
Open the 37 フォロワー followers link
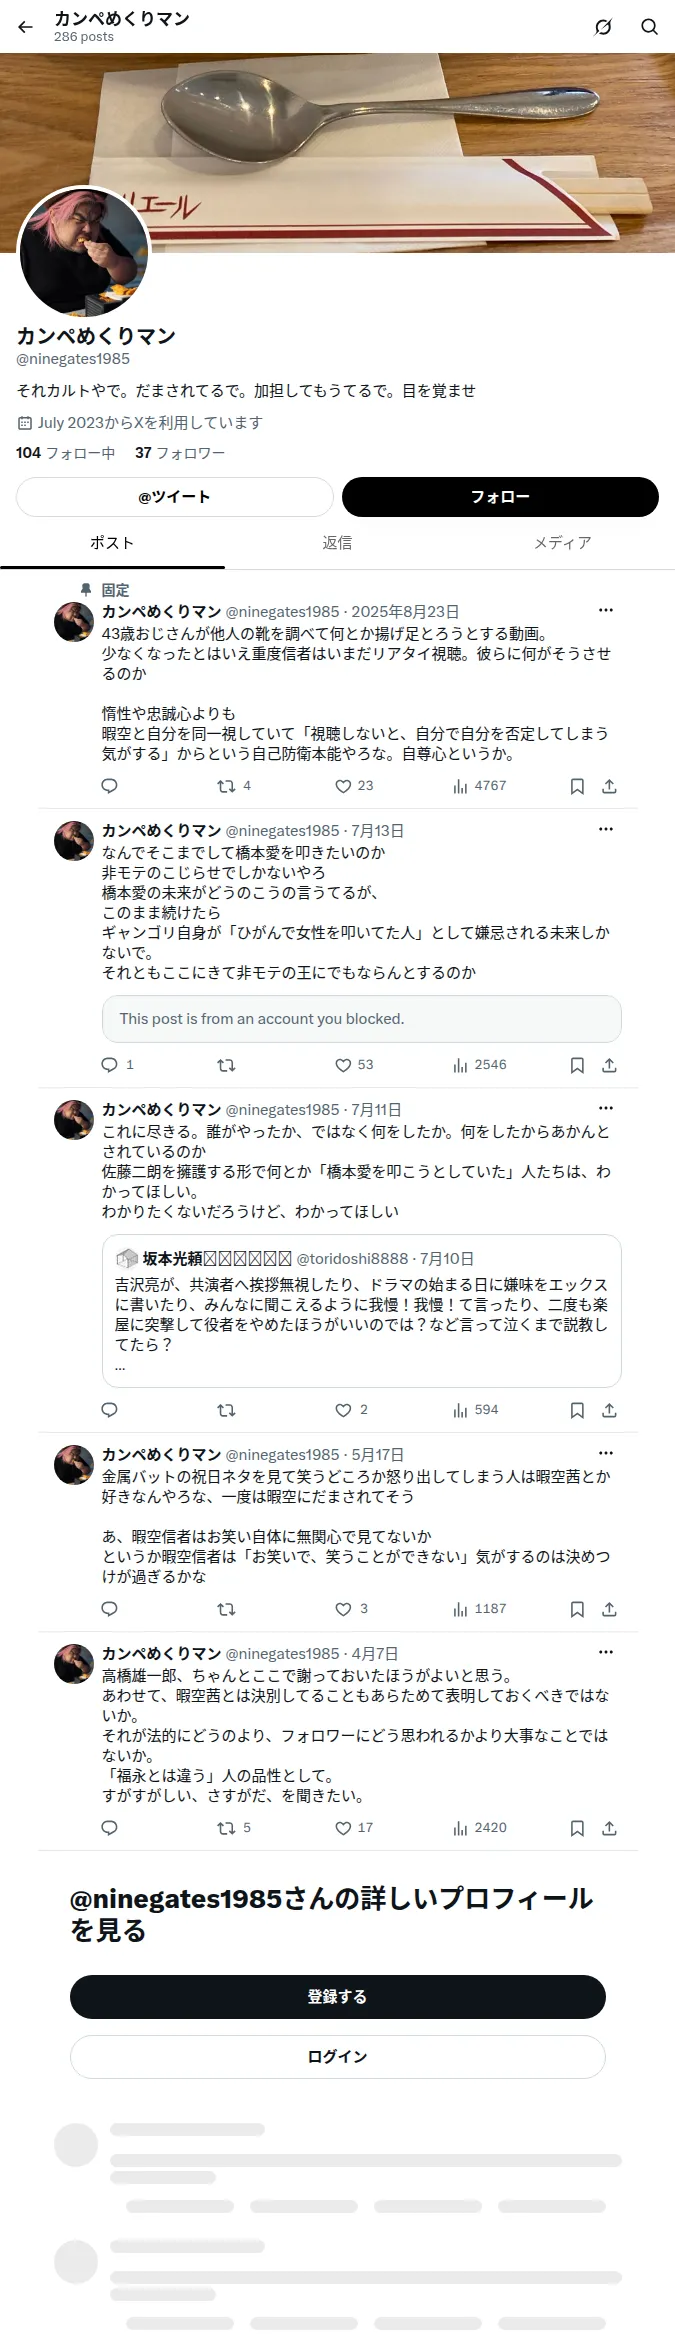point(180,453)
